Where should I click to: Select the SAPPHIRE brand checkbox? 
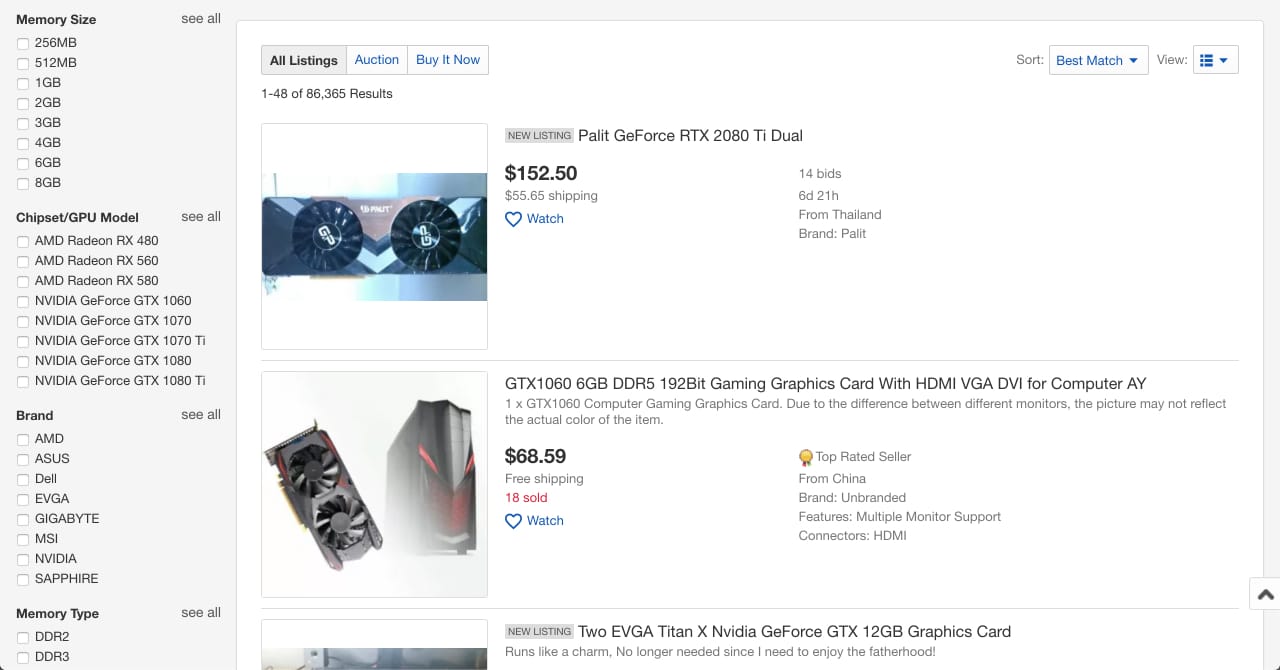(x=23, y=579)
